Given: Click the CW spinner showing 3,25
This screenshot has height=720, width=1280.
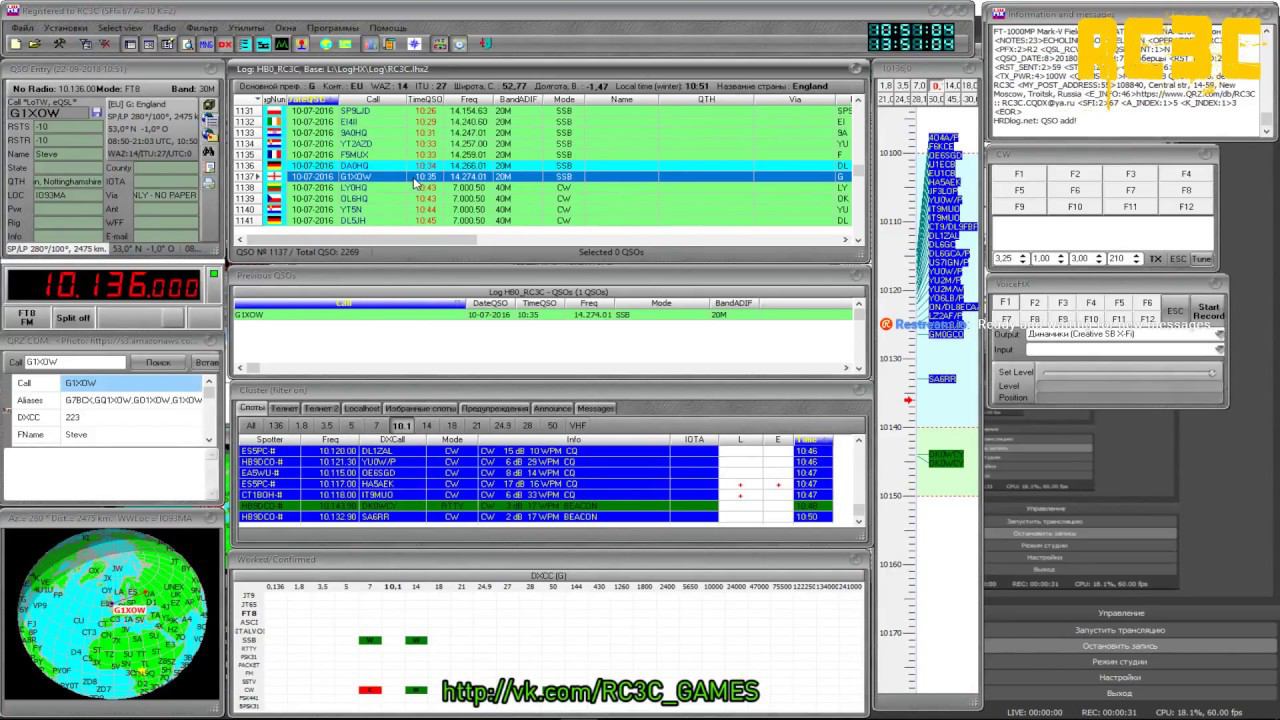Looking at the screenshot, I should (x=1010, y=259).
